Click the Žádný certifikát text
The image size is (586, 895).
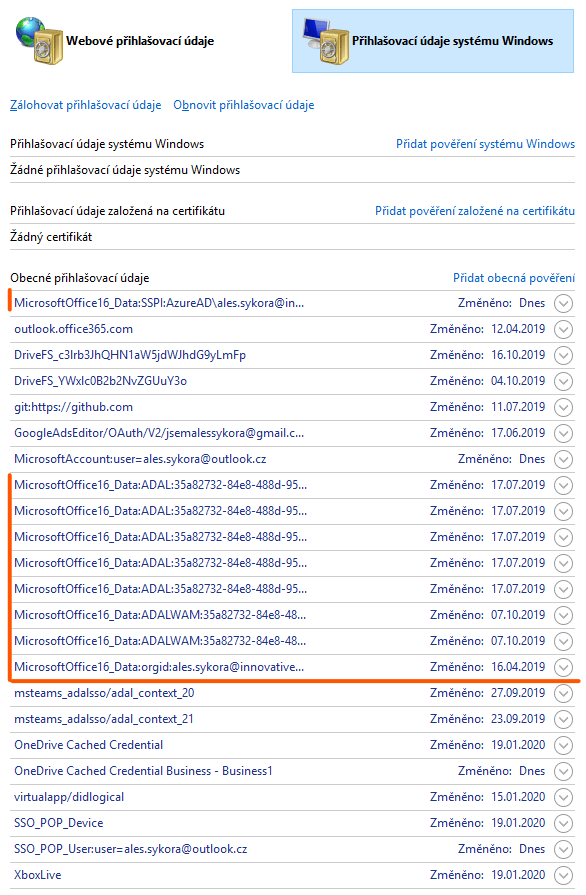(51, 237)
